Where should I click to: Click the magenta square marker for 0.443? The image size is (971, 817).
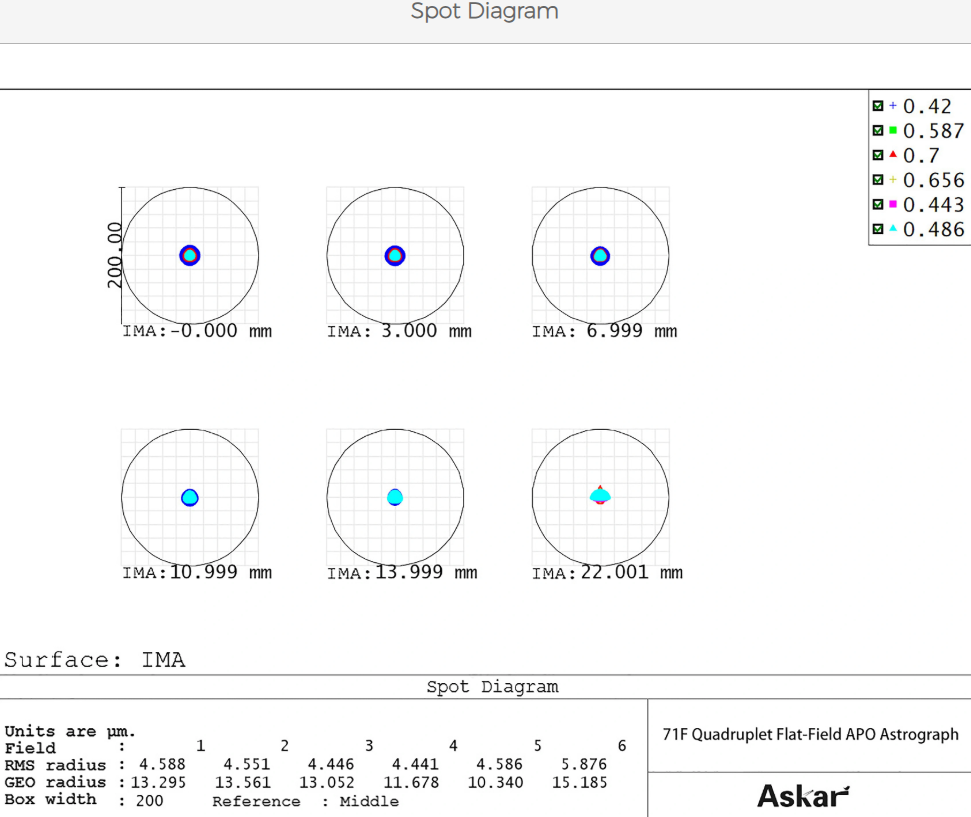[893, 205]
